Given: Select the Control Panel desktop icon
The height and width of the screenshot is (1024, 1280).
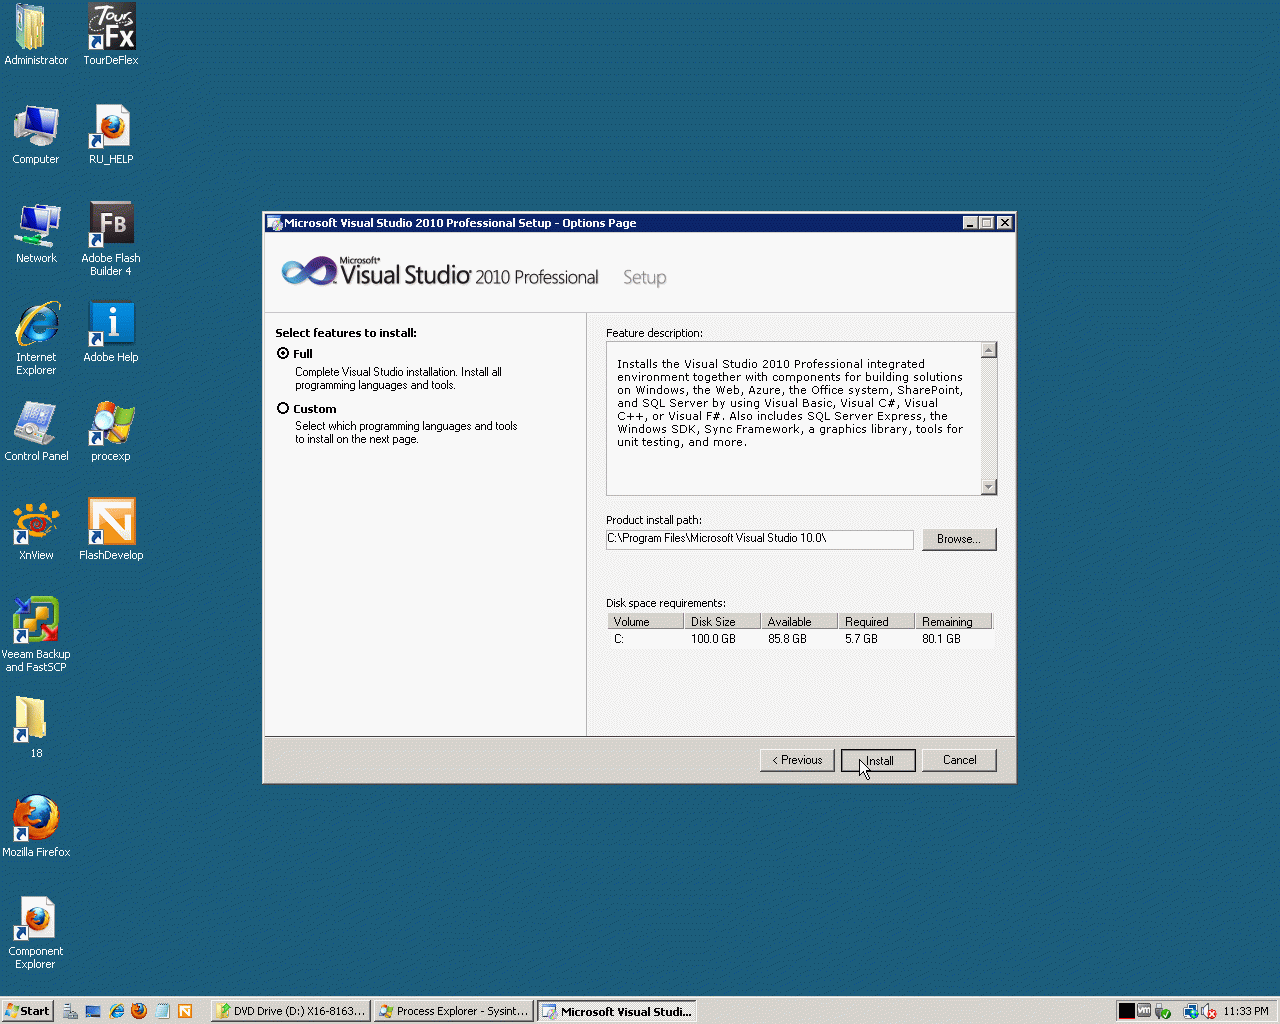Looking at the screenshot, I should pyautogui.click(x=36, y=431).
